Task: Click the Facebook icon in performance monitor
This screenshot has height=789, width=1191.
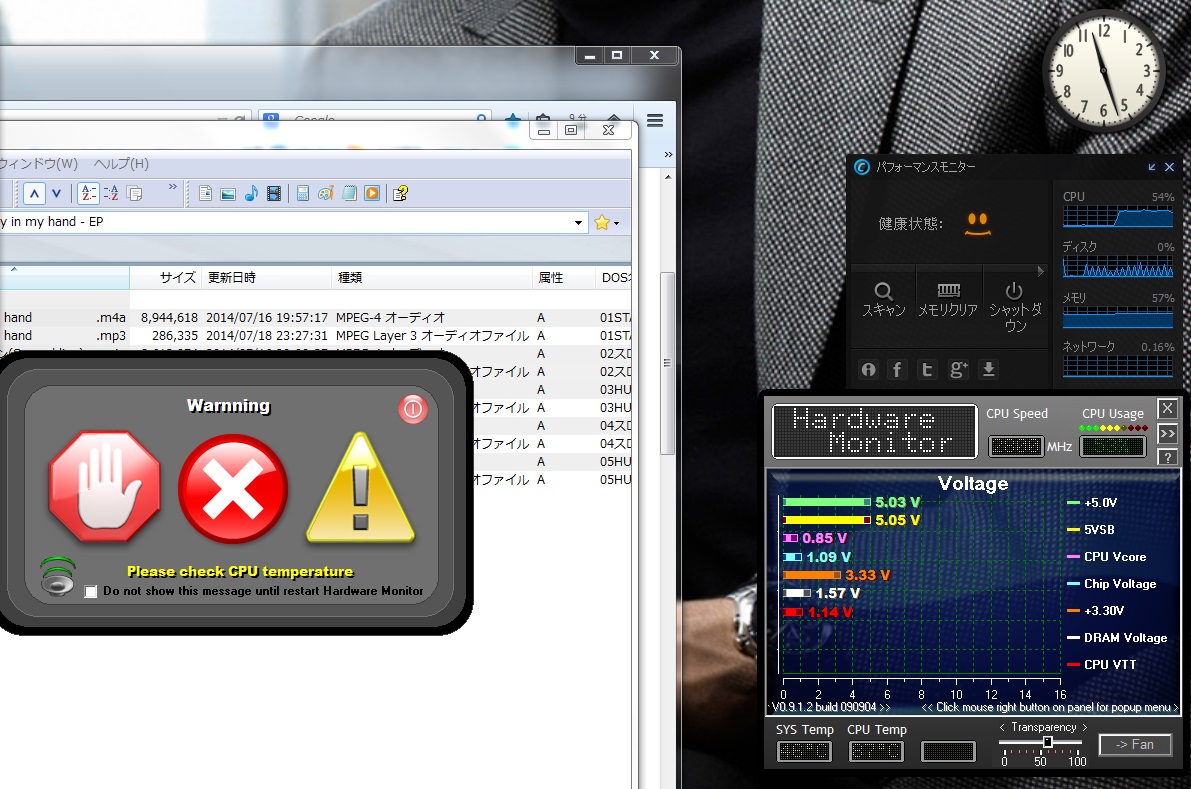Action: tap(897, 370)
